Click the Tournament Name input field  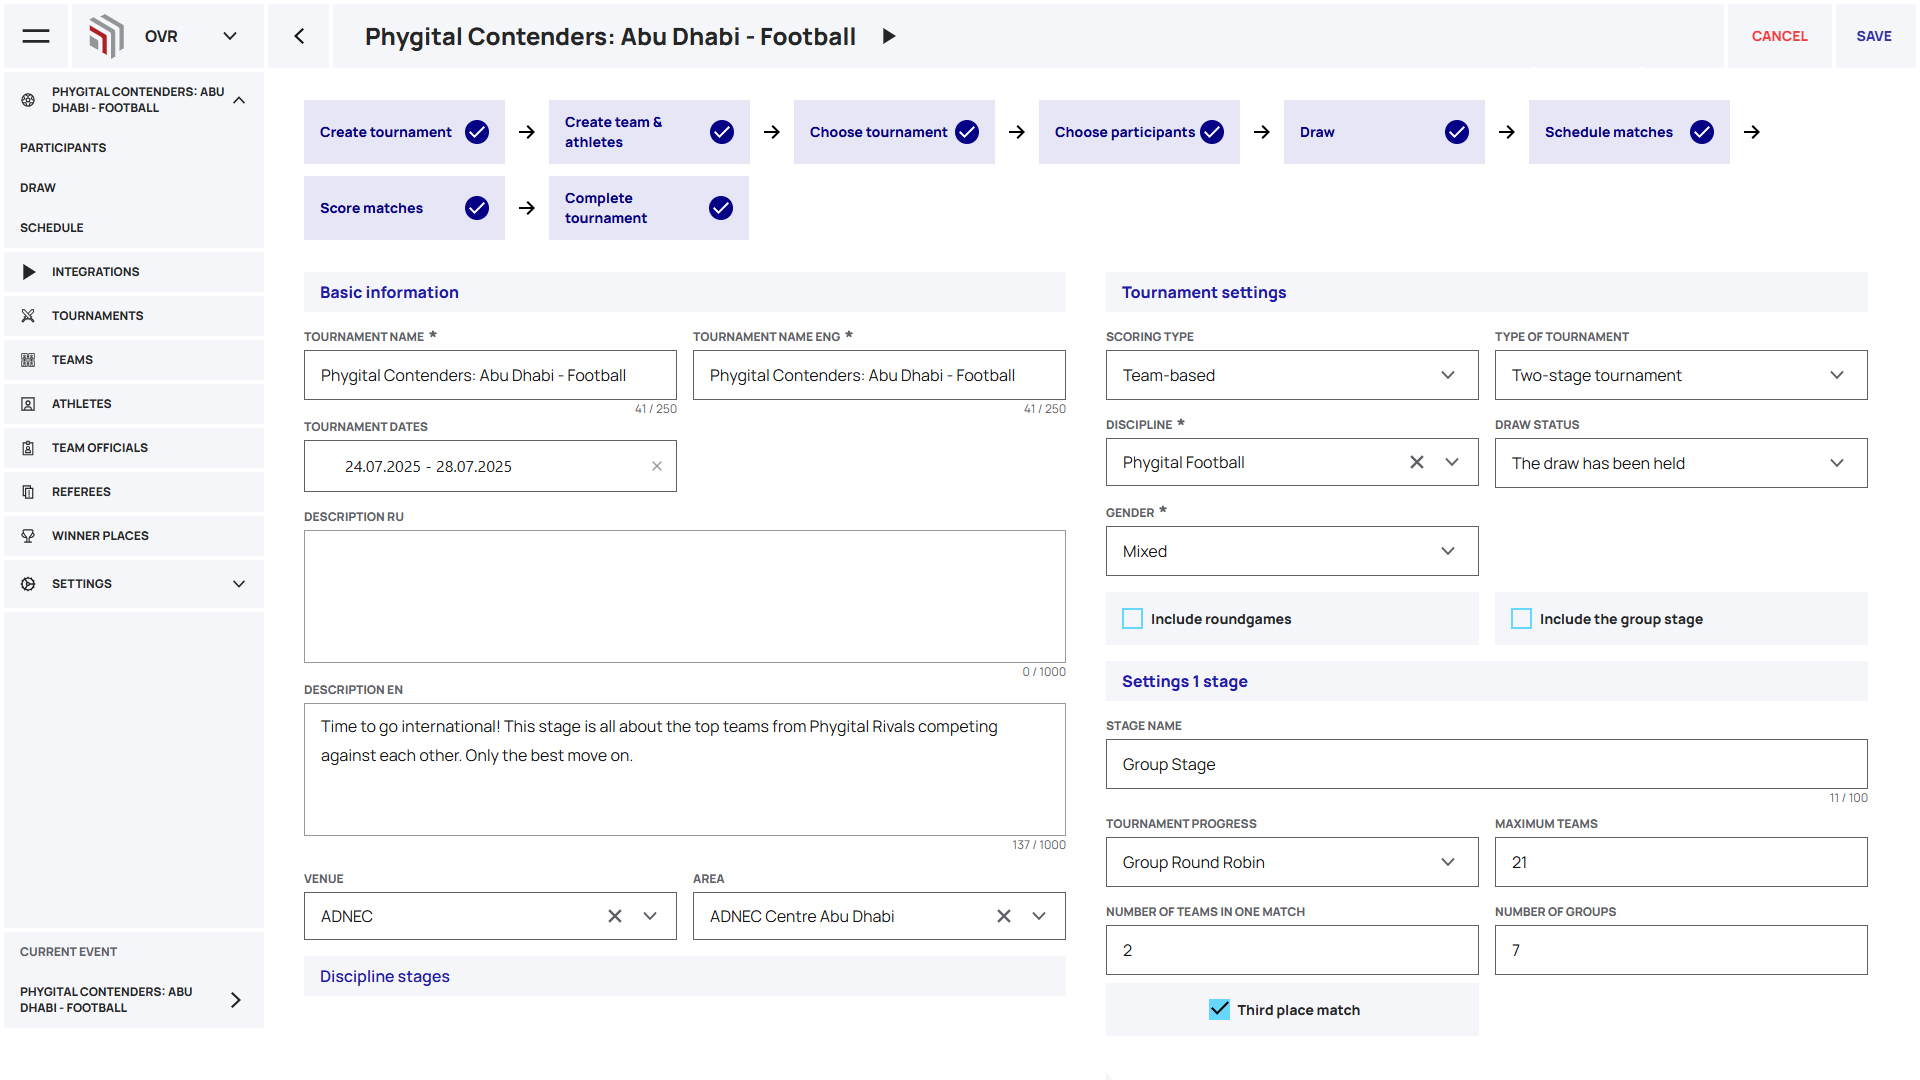coord(490,375)
